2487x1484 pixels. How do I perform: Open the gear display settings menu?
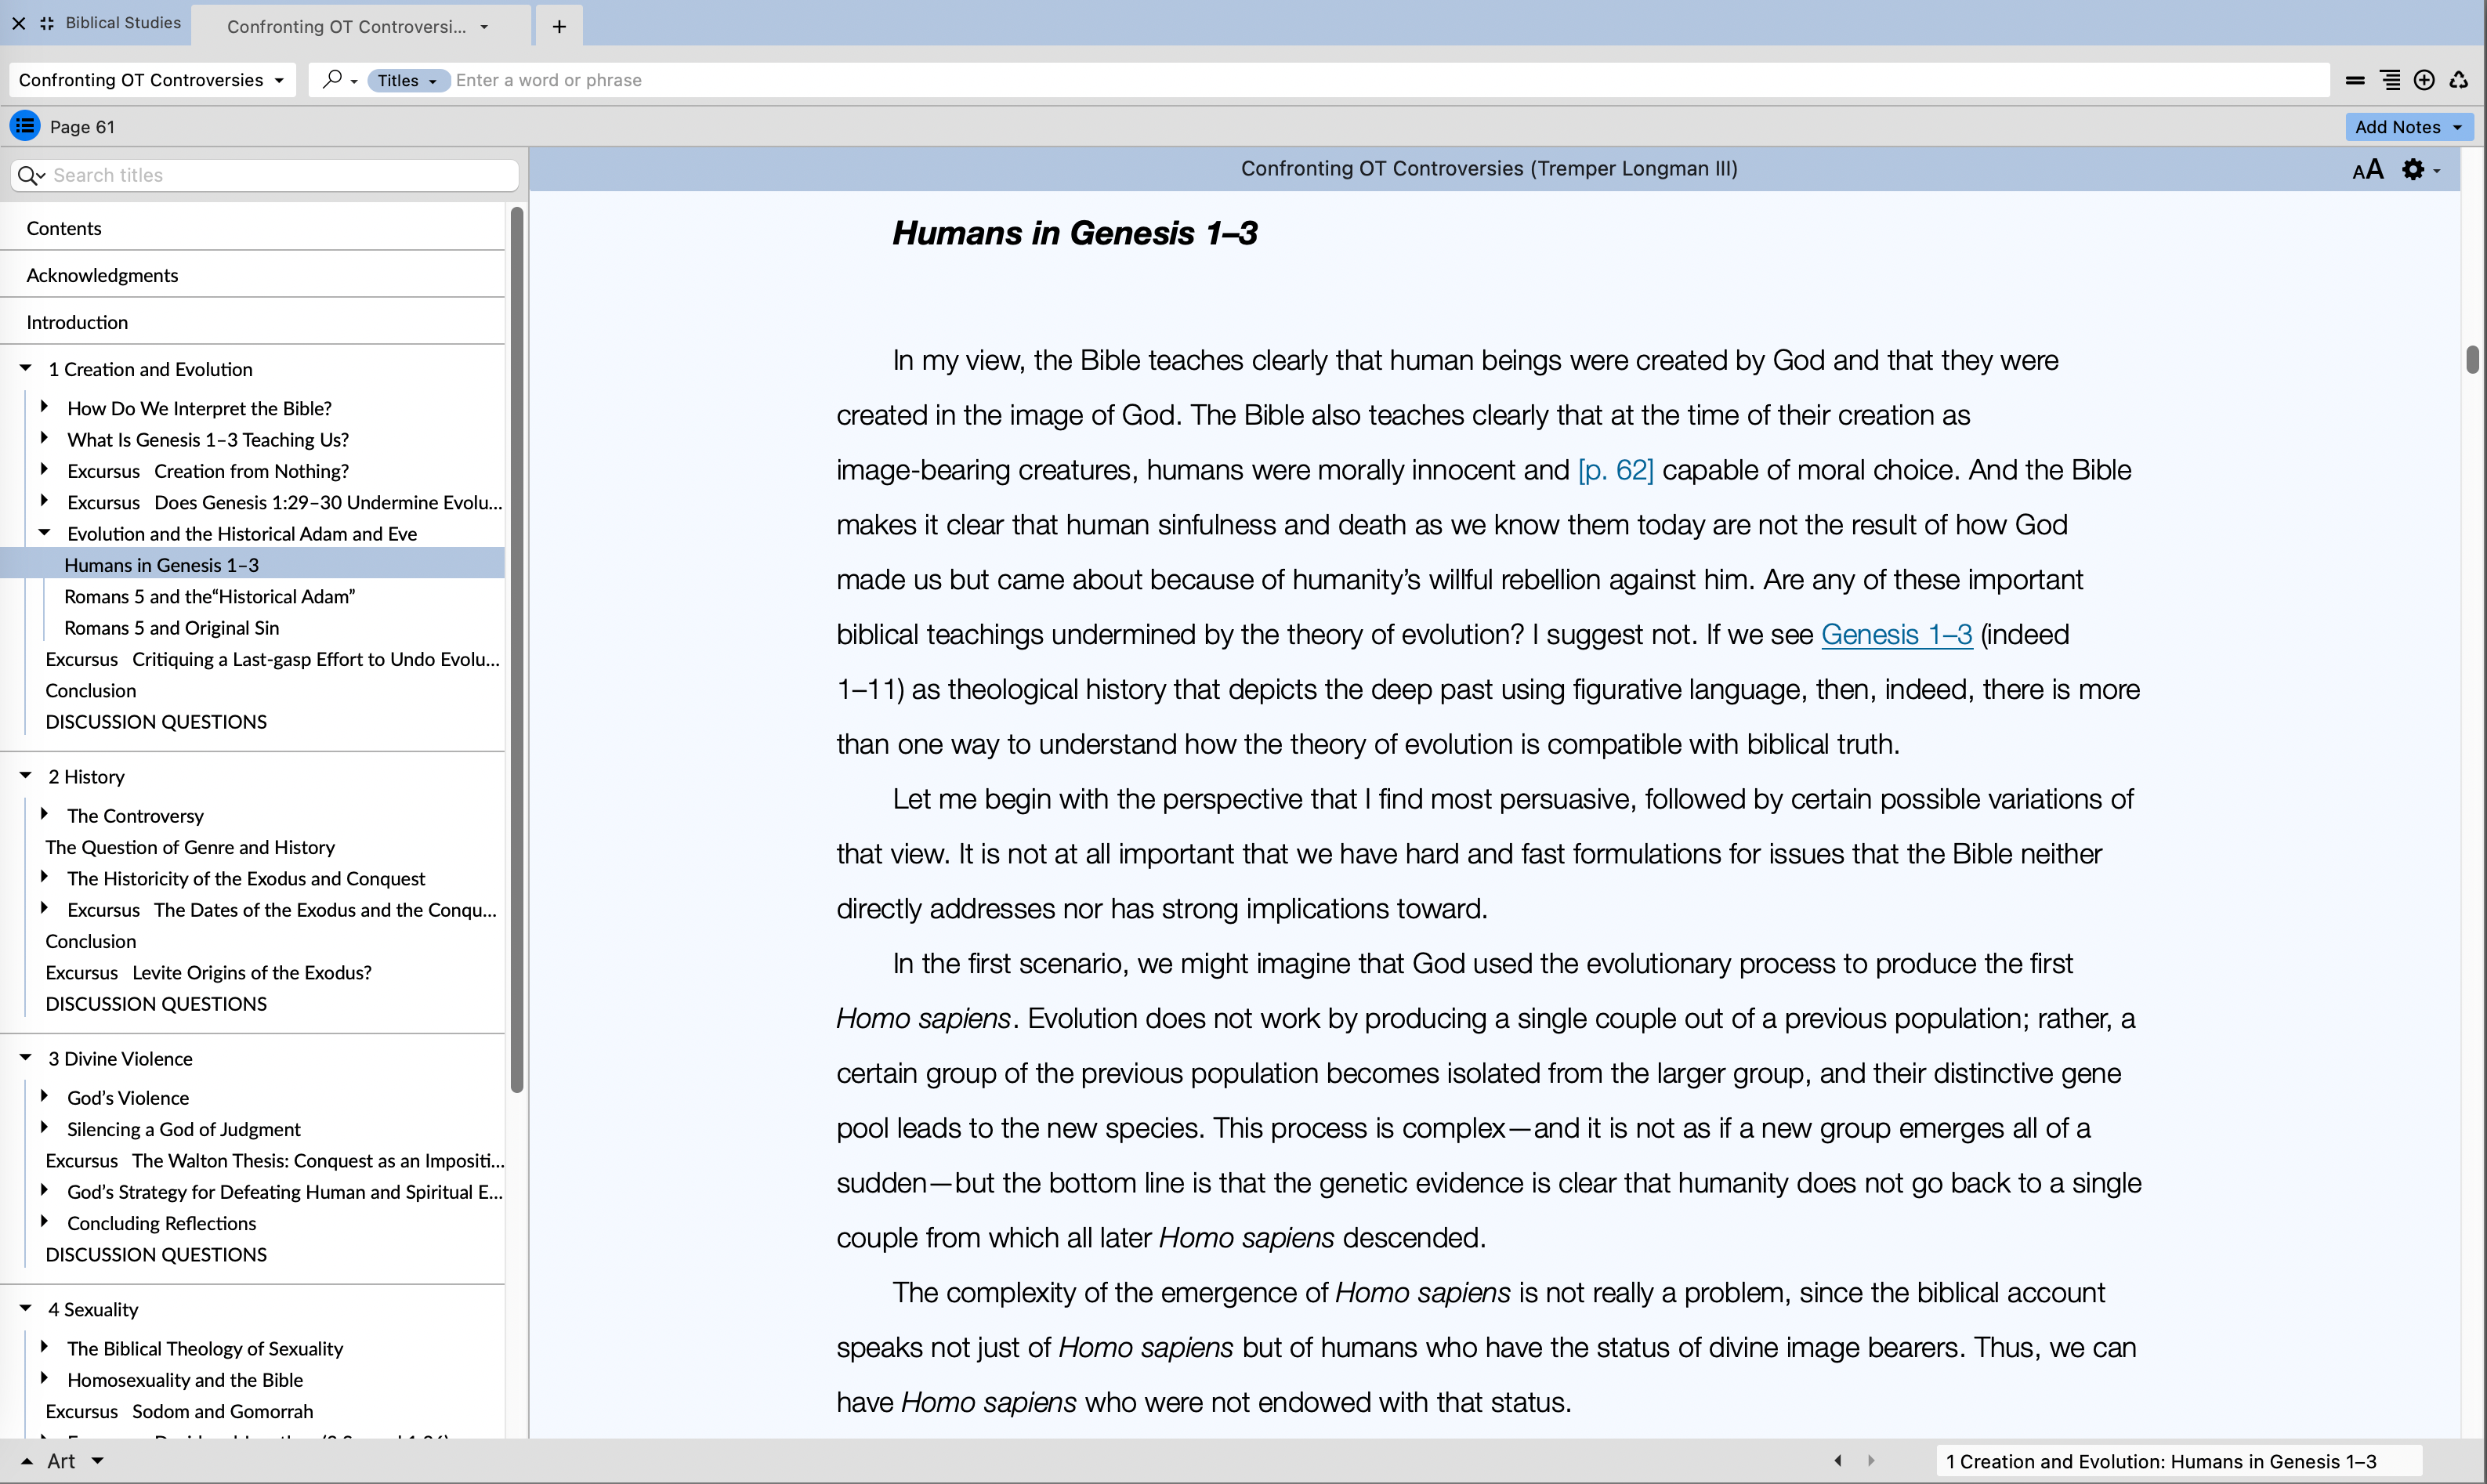[2420, 170]
